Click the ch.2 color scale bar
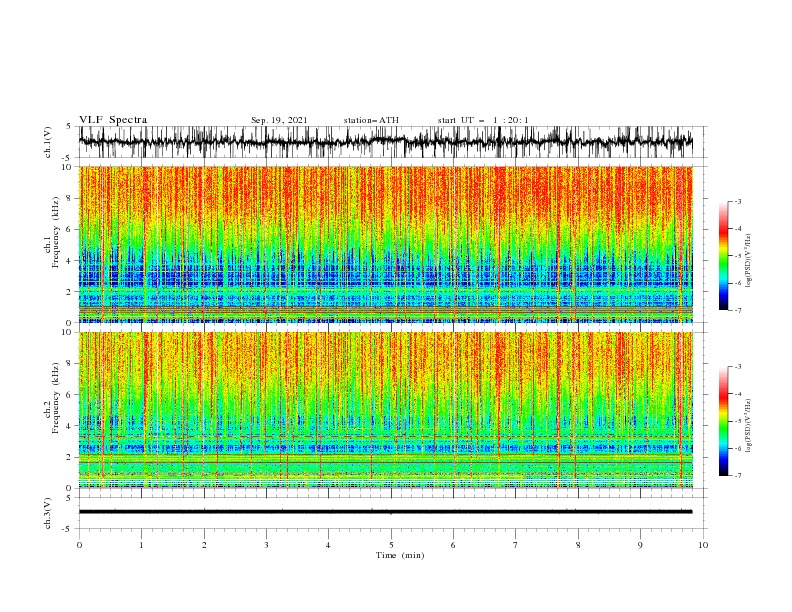The height and width of the screenshot is (612, 792). [x=723, y=421]
